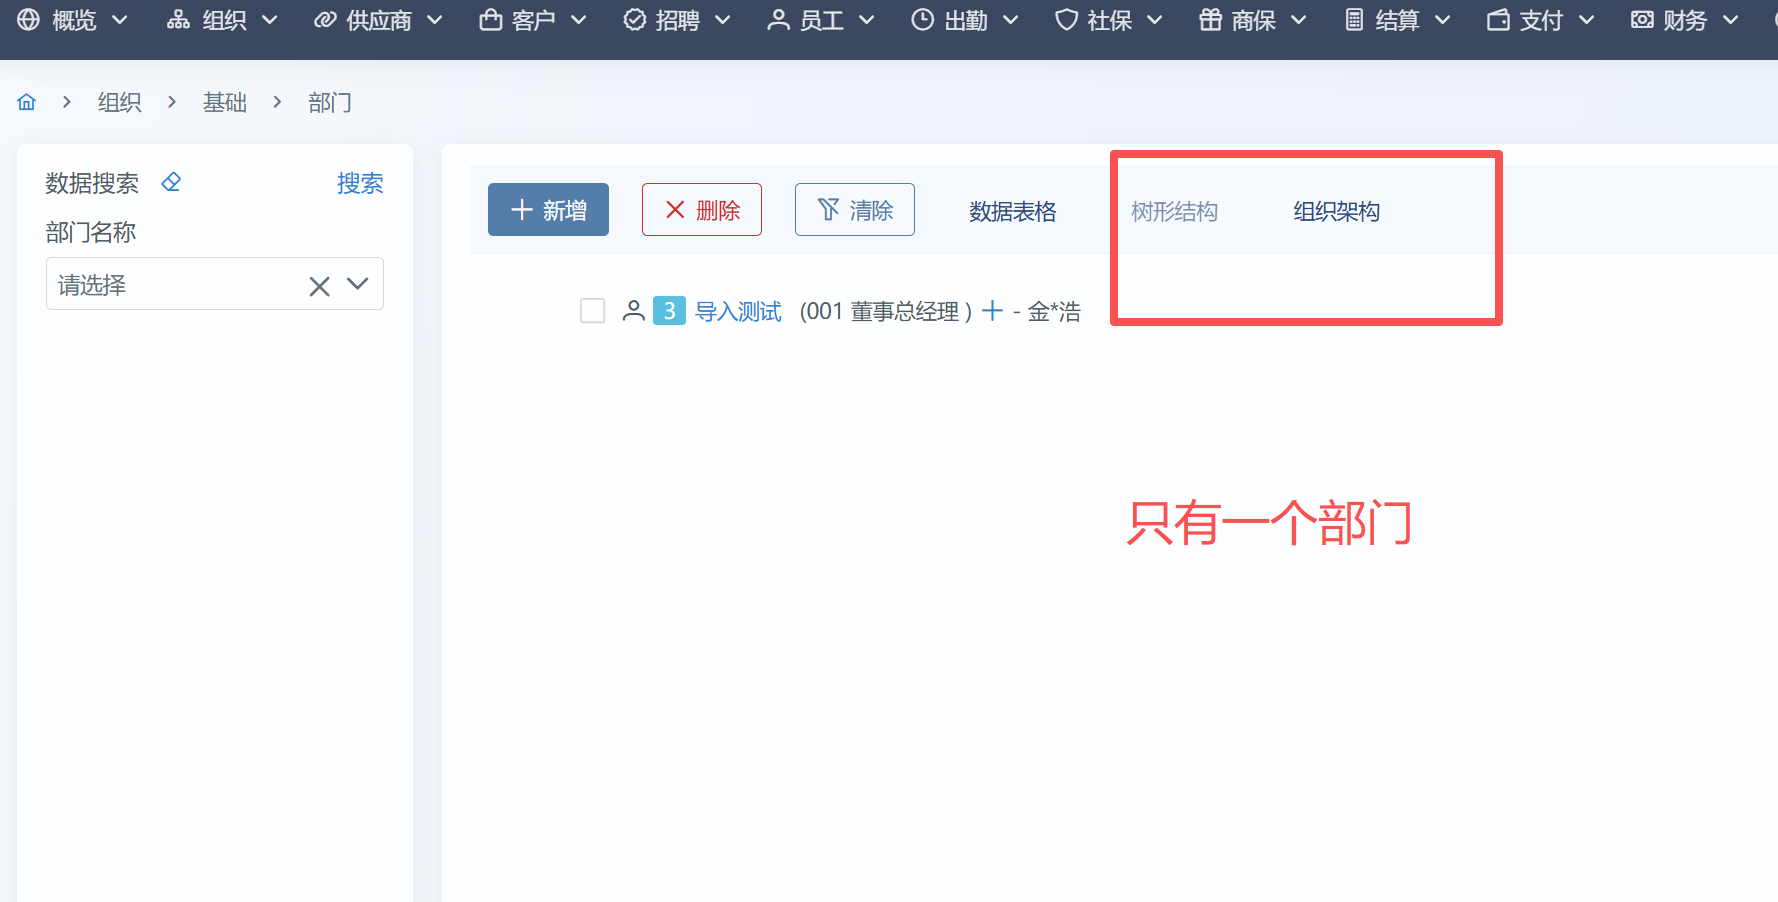
Task: Open the 员工 menu dropdown chevron
Action: point(867,20)
